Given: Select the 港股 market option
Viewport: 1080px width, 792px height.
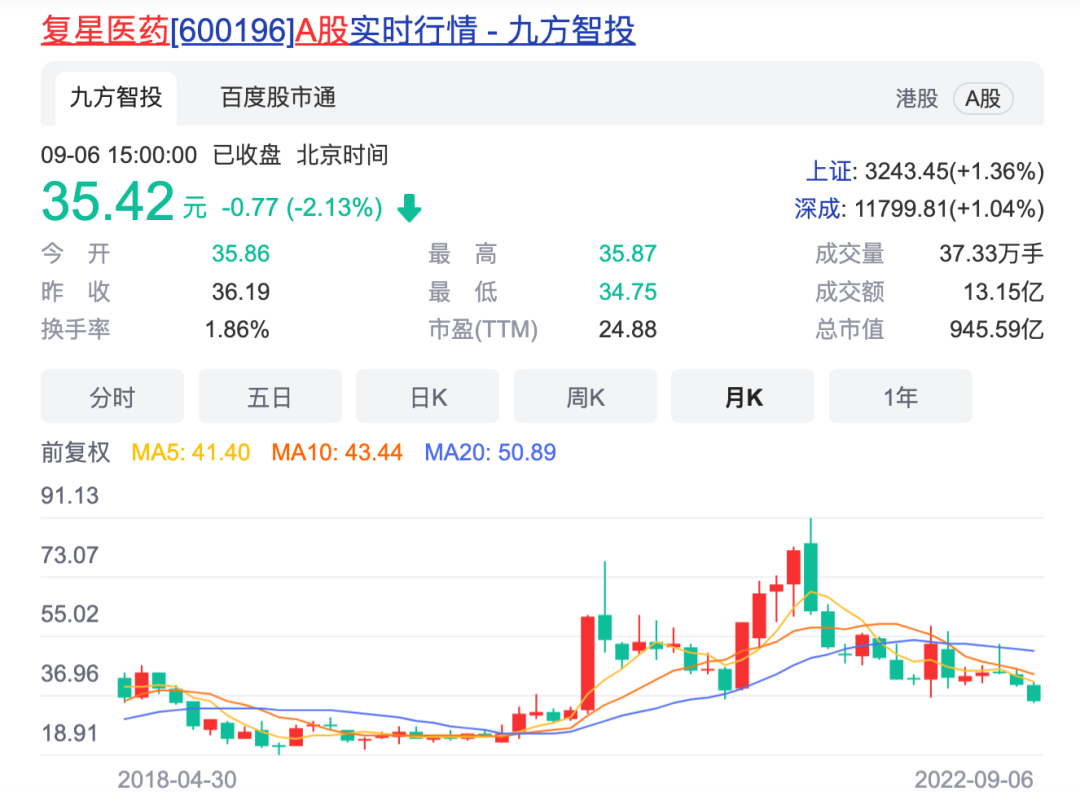Looking at the screenshot, I should [x=916, y=98].
